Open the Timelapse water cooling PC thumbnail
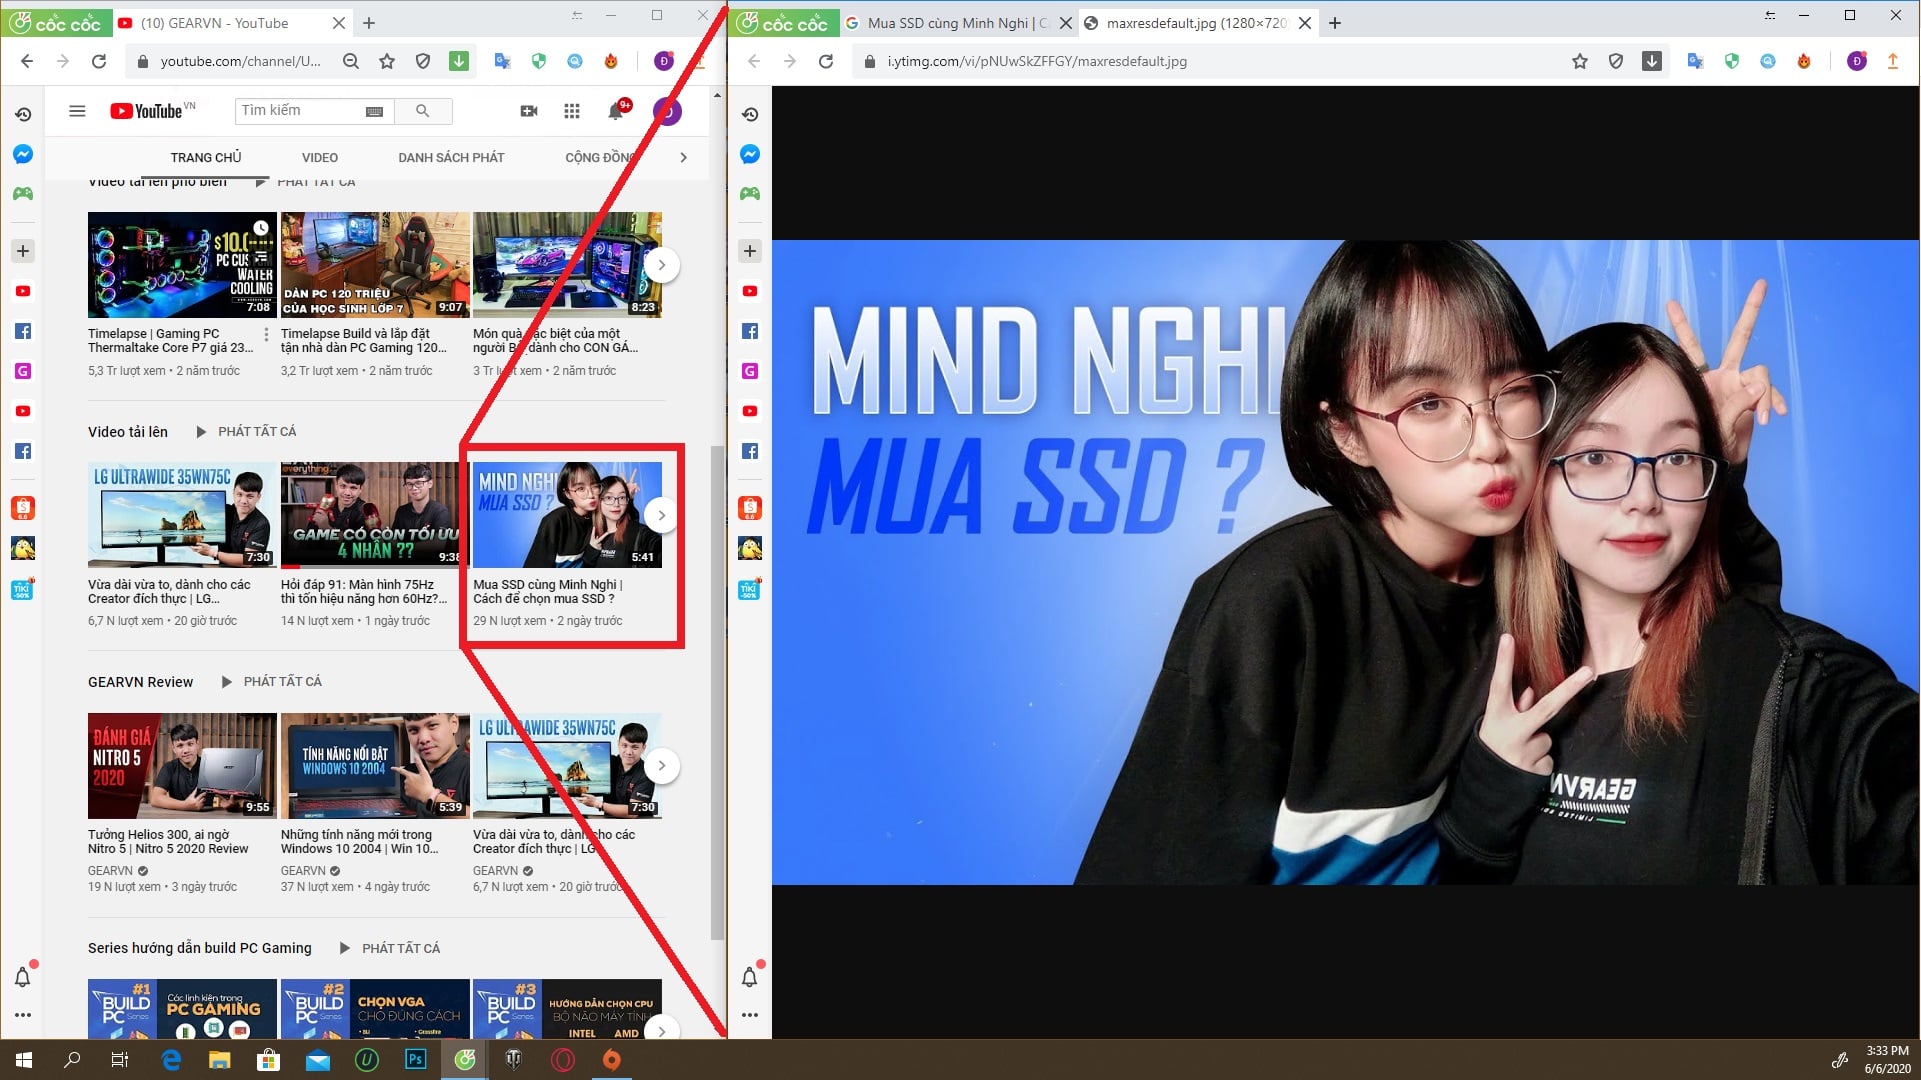The height and width of the screenshot is (1080, 1921). click(x=182, y=265)
